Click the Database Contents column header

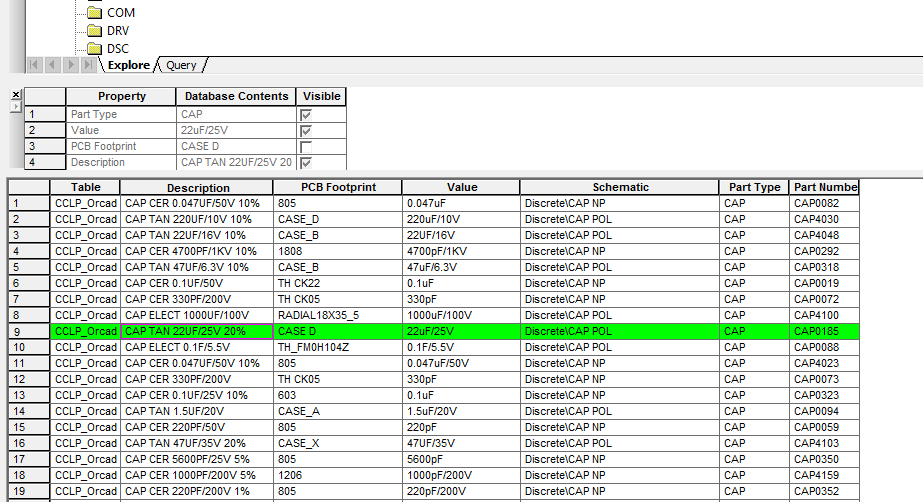(236, 97)
